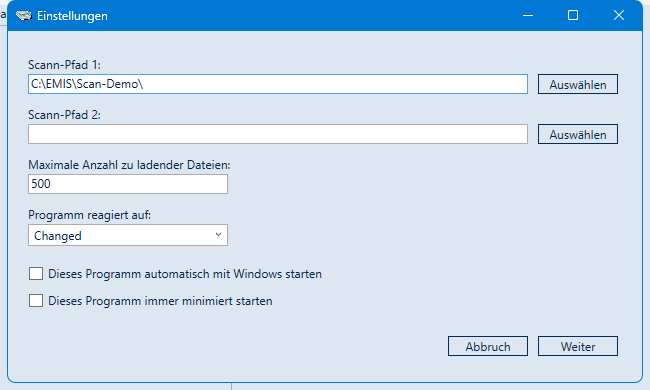Click the 'Scann-Pfad 1:' label
Screen dimensions: 650x390
click(64, 65)
